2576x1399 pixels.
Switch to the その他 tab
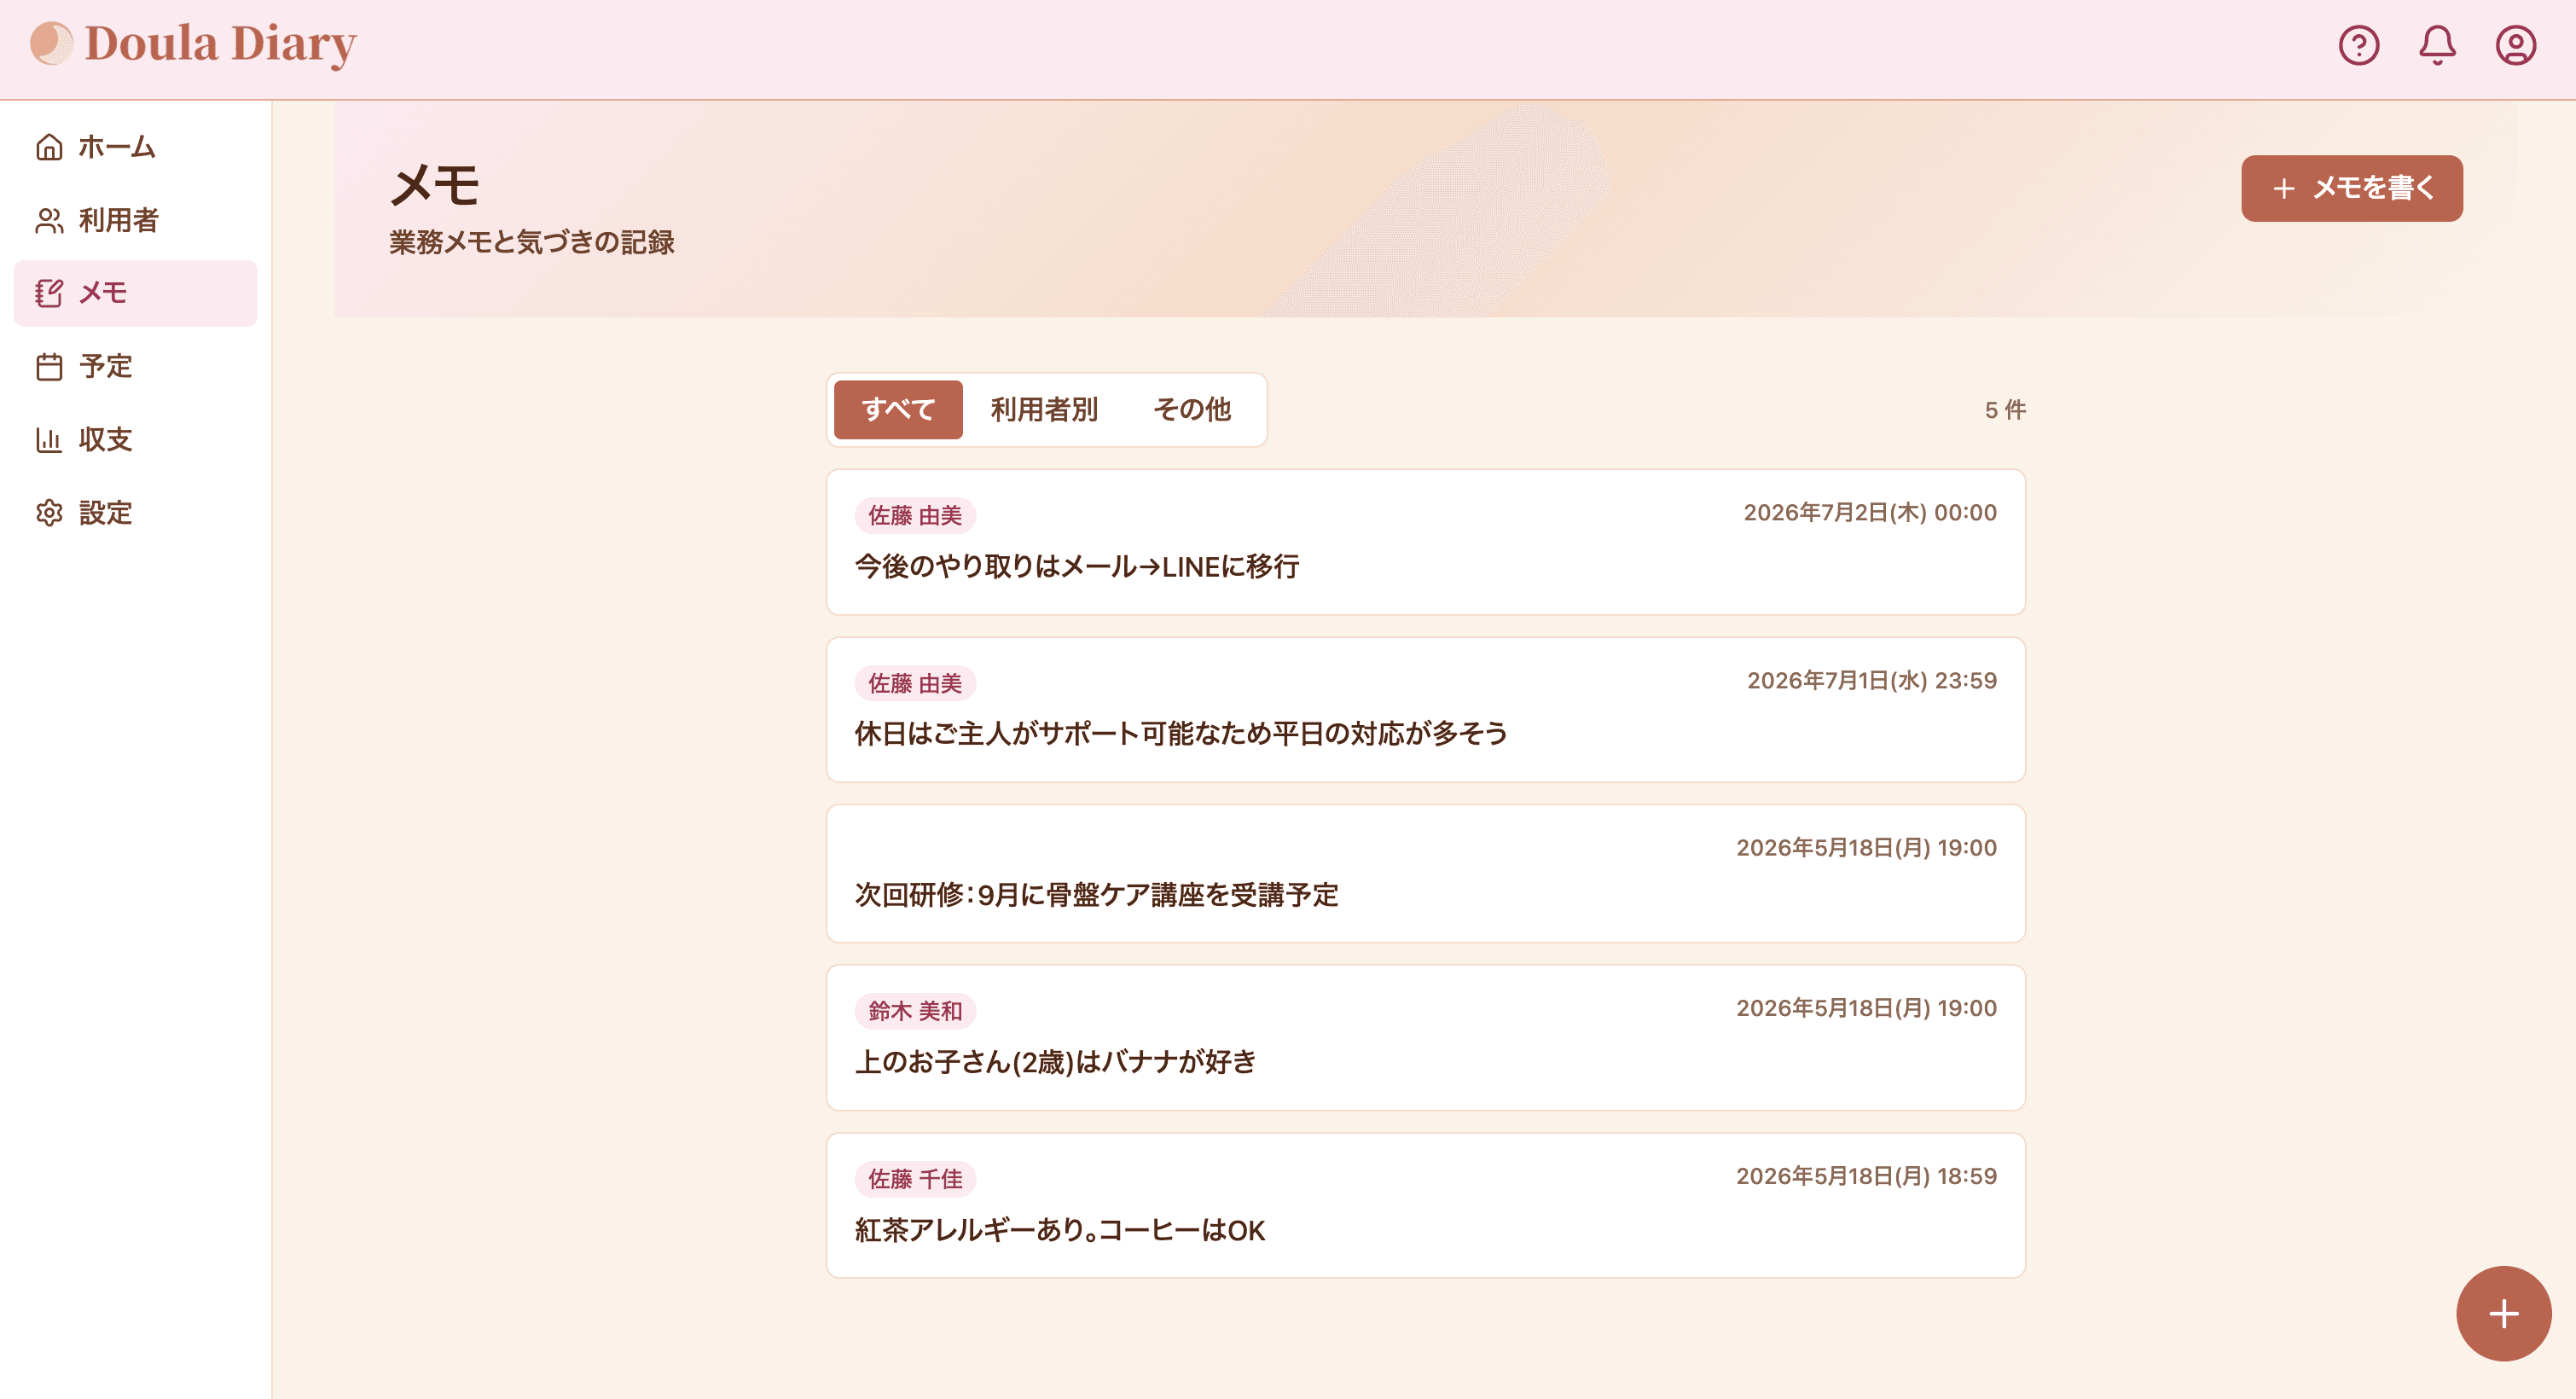pos(1192,409)
